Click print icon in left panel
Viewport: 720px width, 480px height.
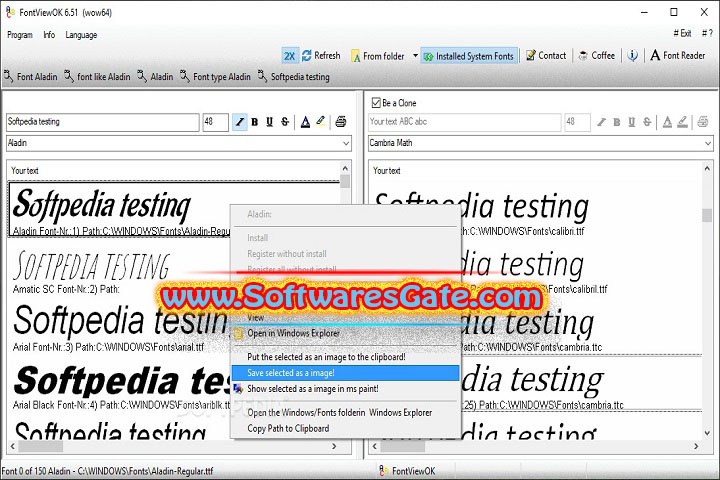click(x=341, y=122)
